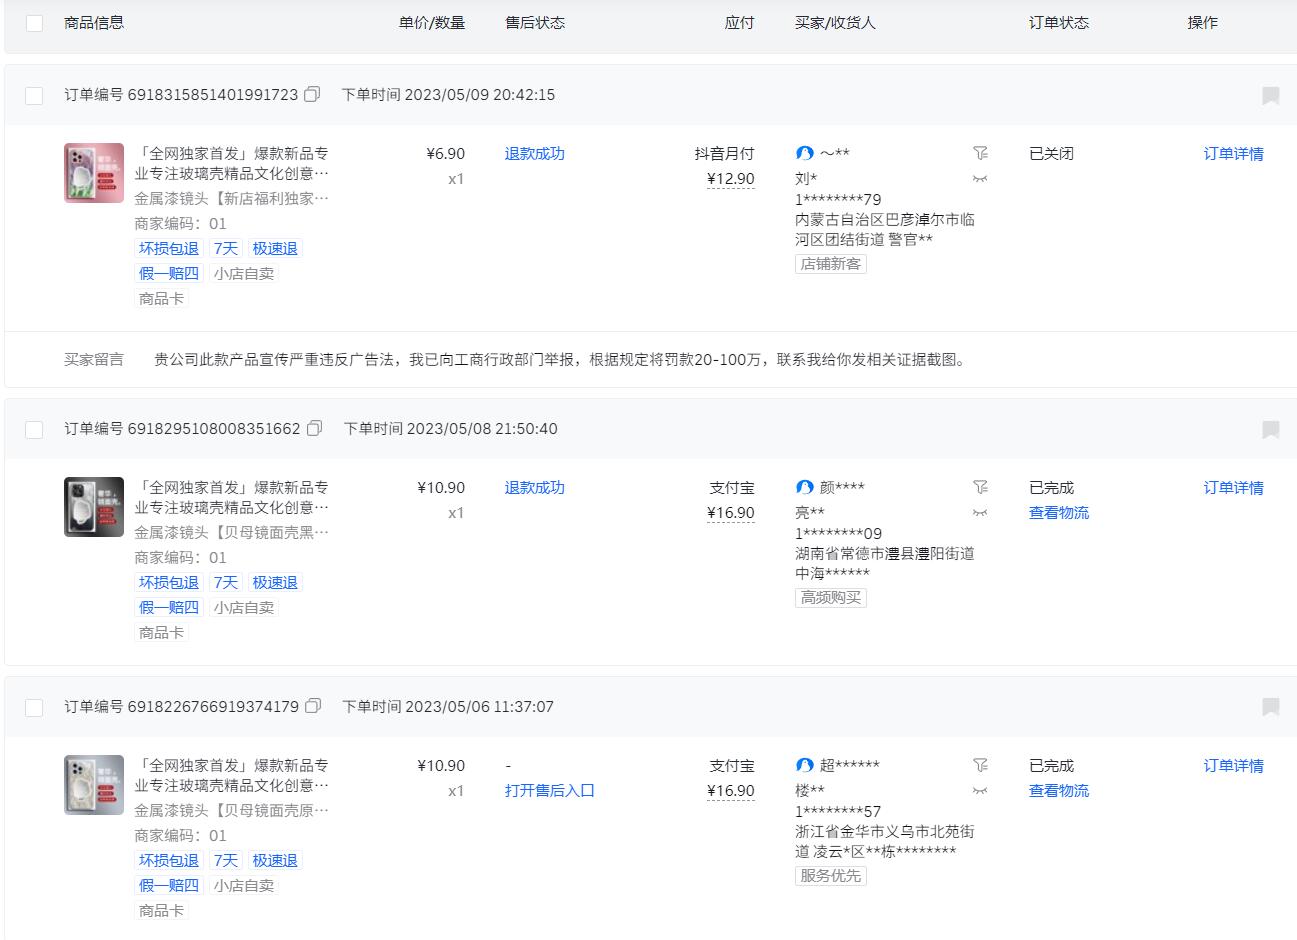
Task: Copy order number 6918315851401991723 using copy icon
Action: (311, 93)
